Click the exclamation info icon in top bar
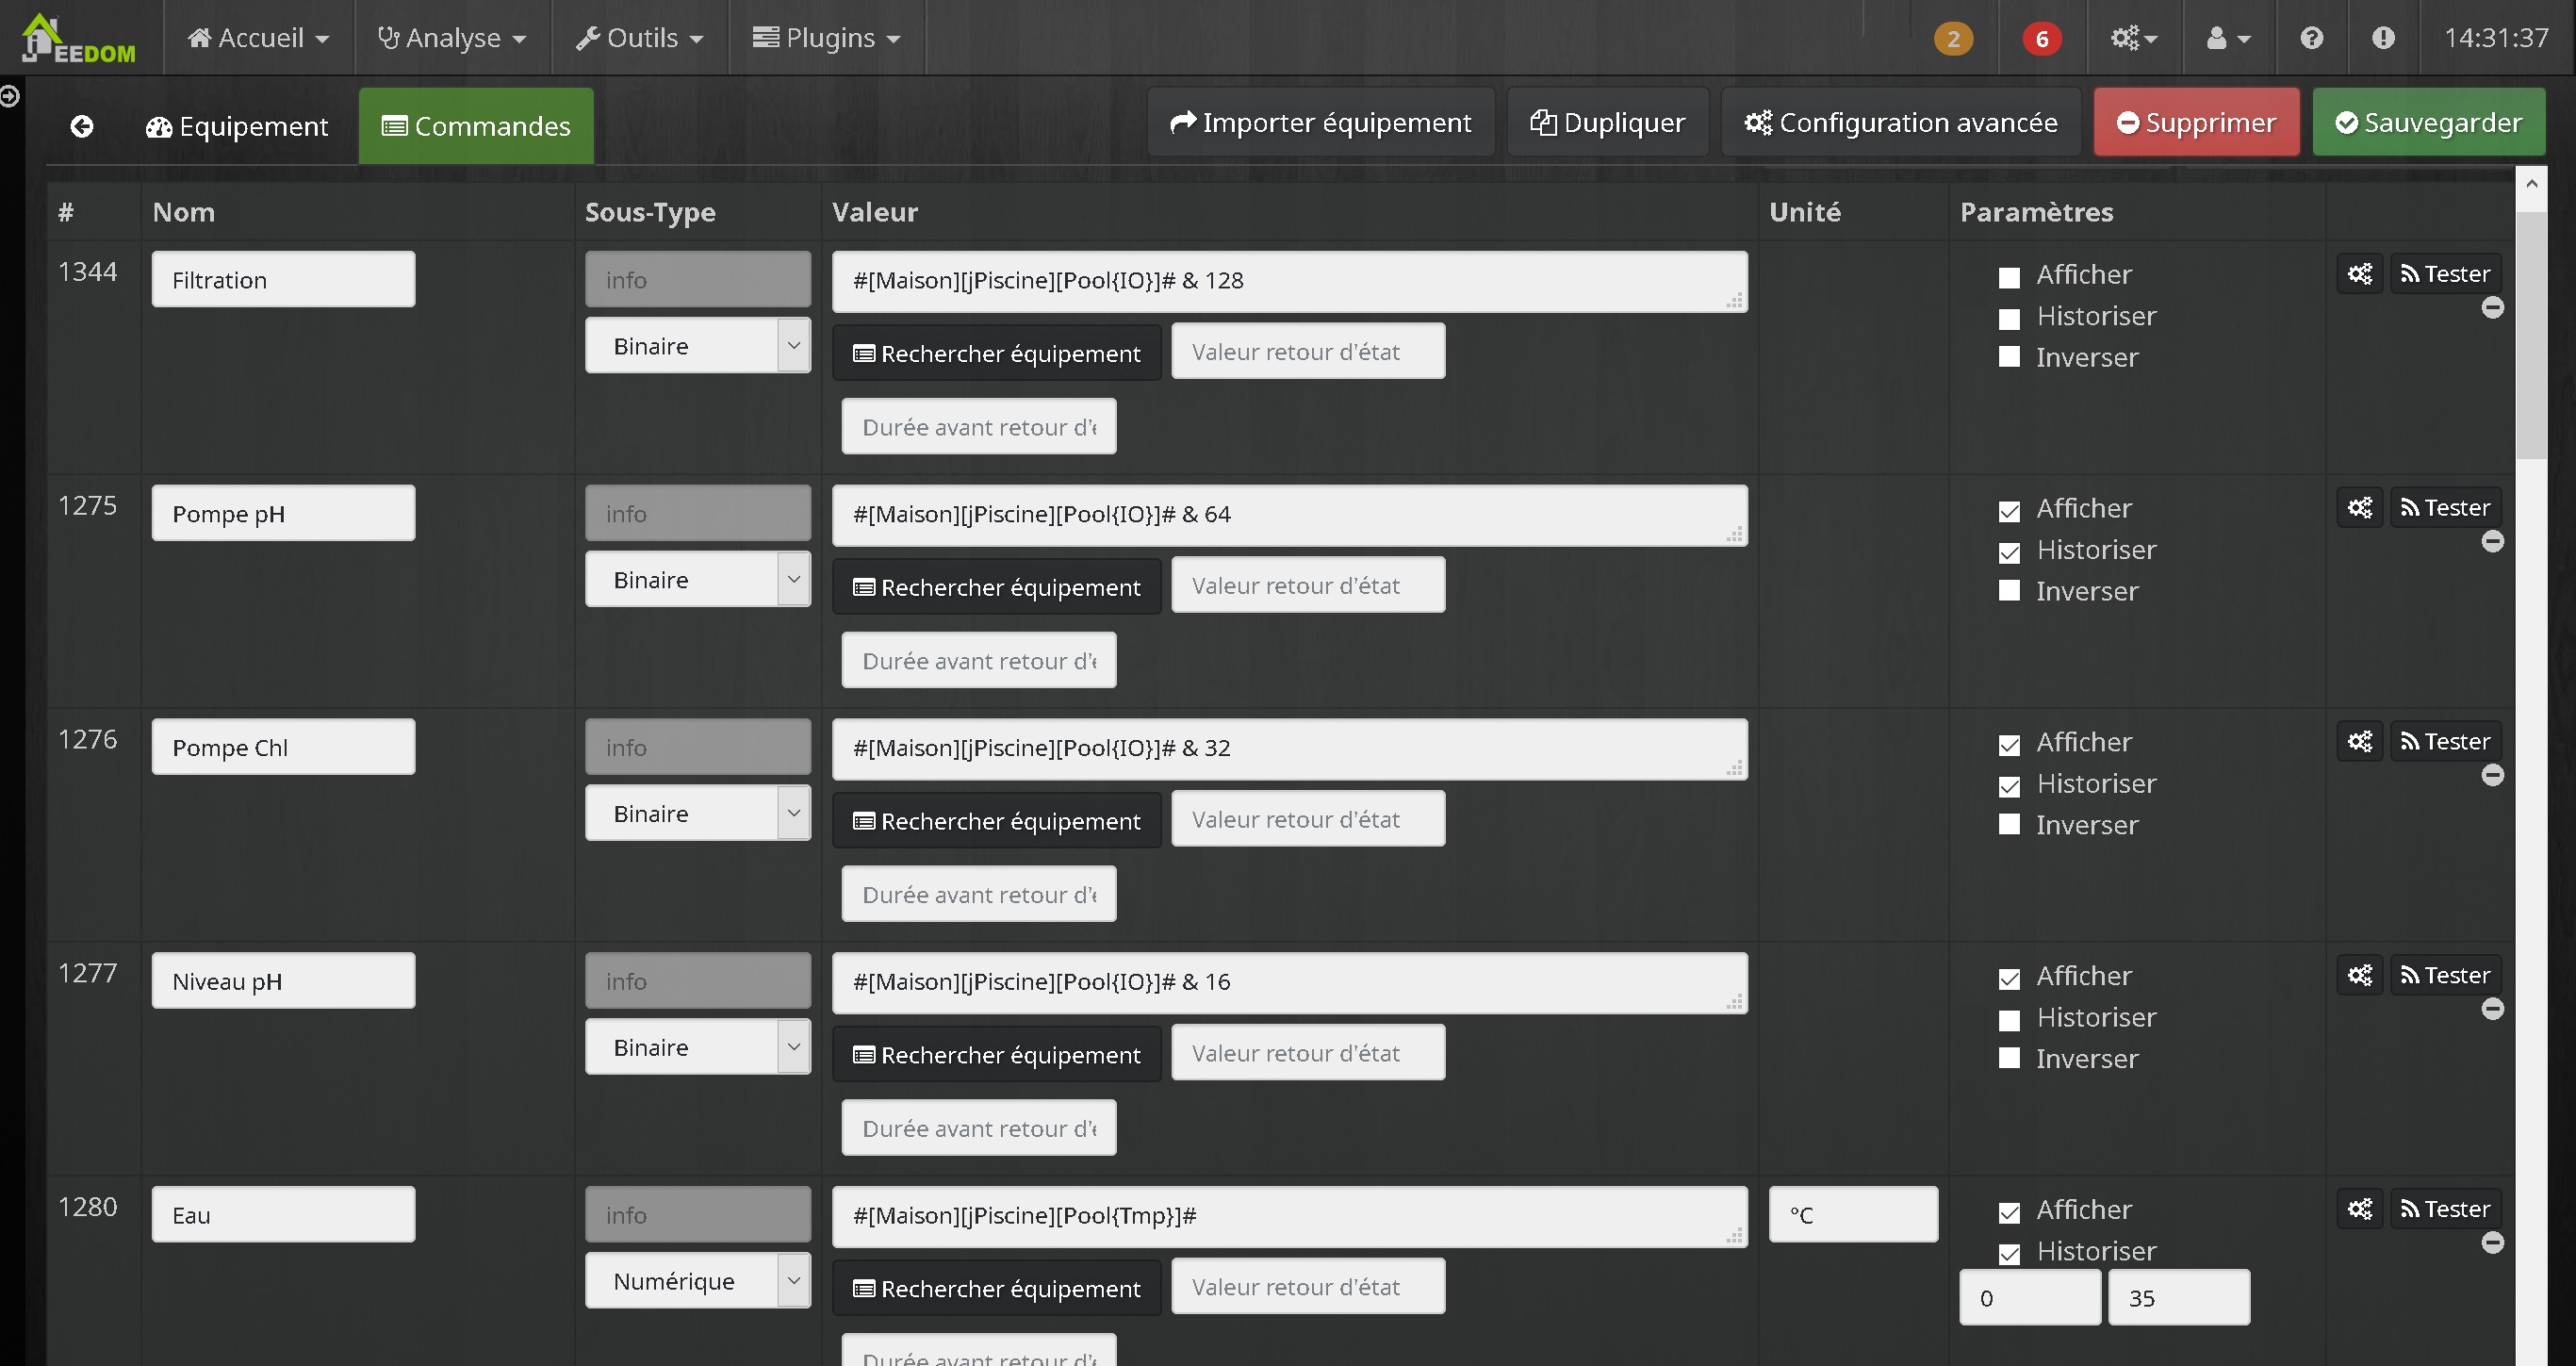 (2383, 38)
